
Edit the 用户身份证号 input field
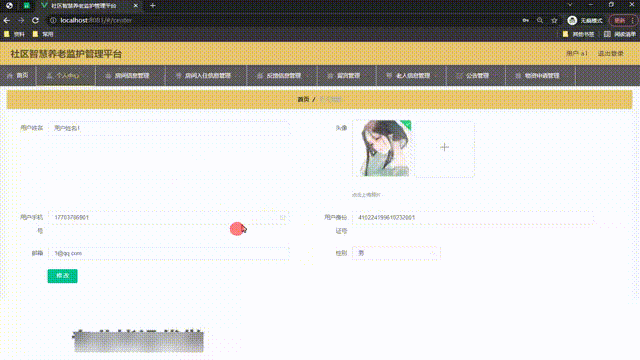click(x=473, y=218)
